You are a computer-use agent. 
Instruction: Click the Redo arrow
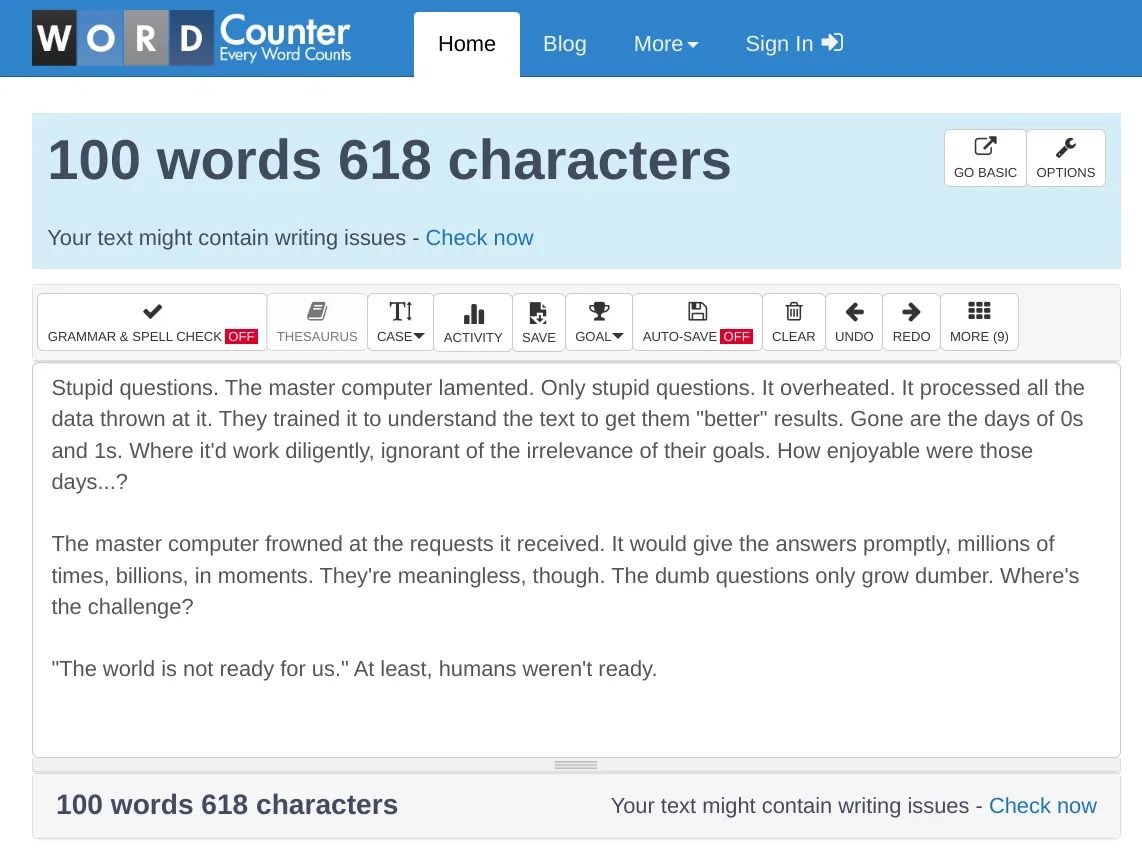pos(911,322)
